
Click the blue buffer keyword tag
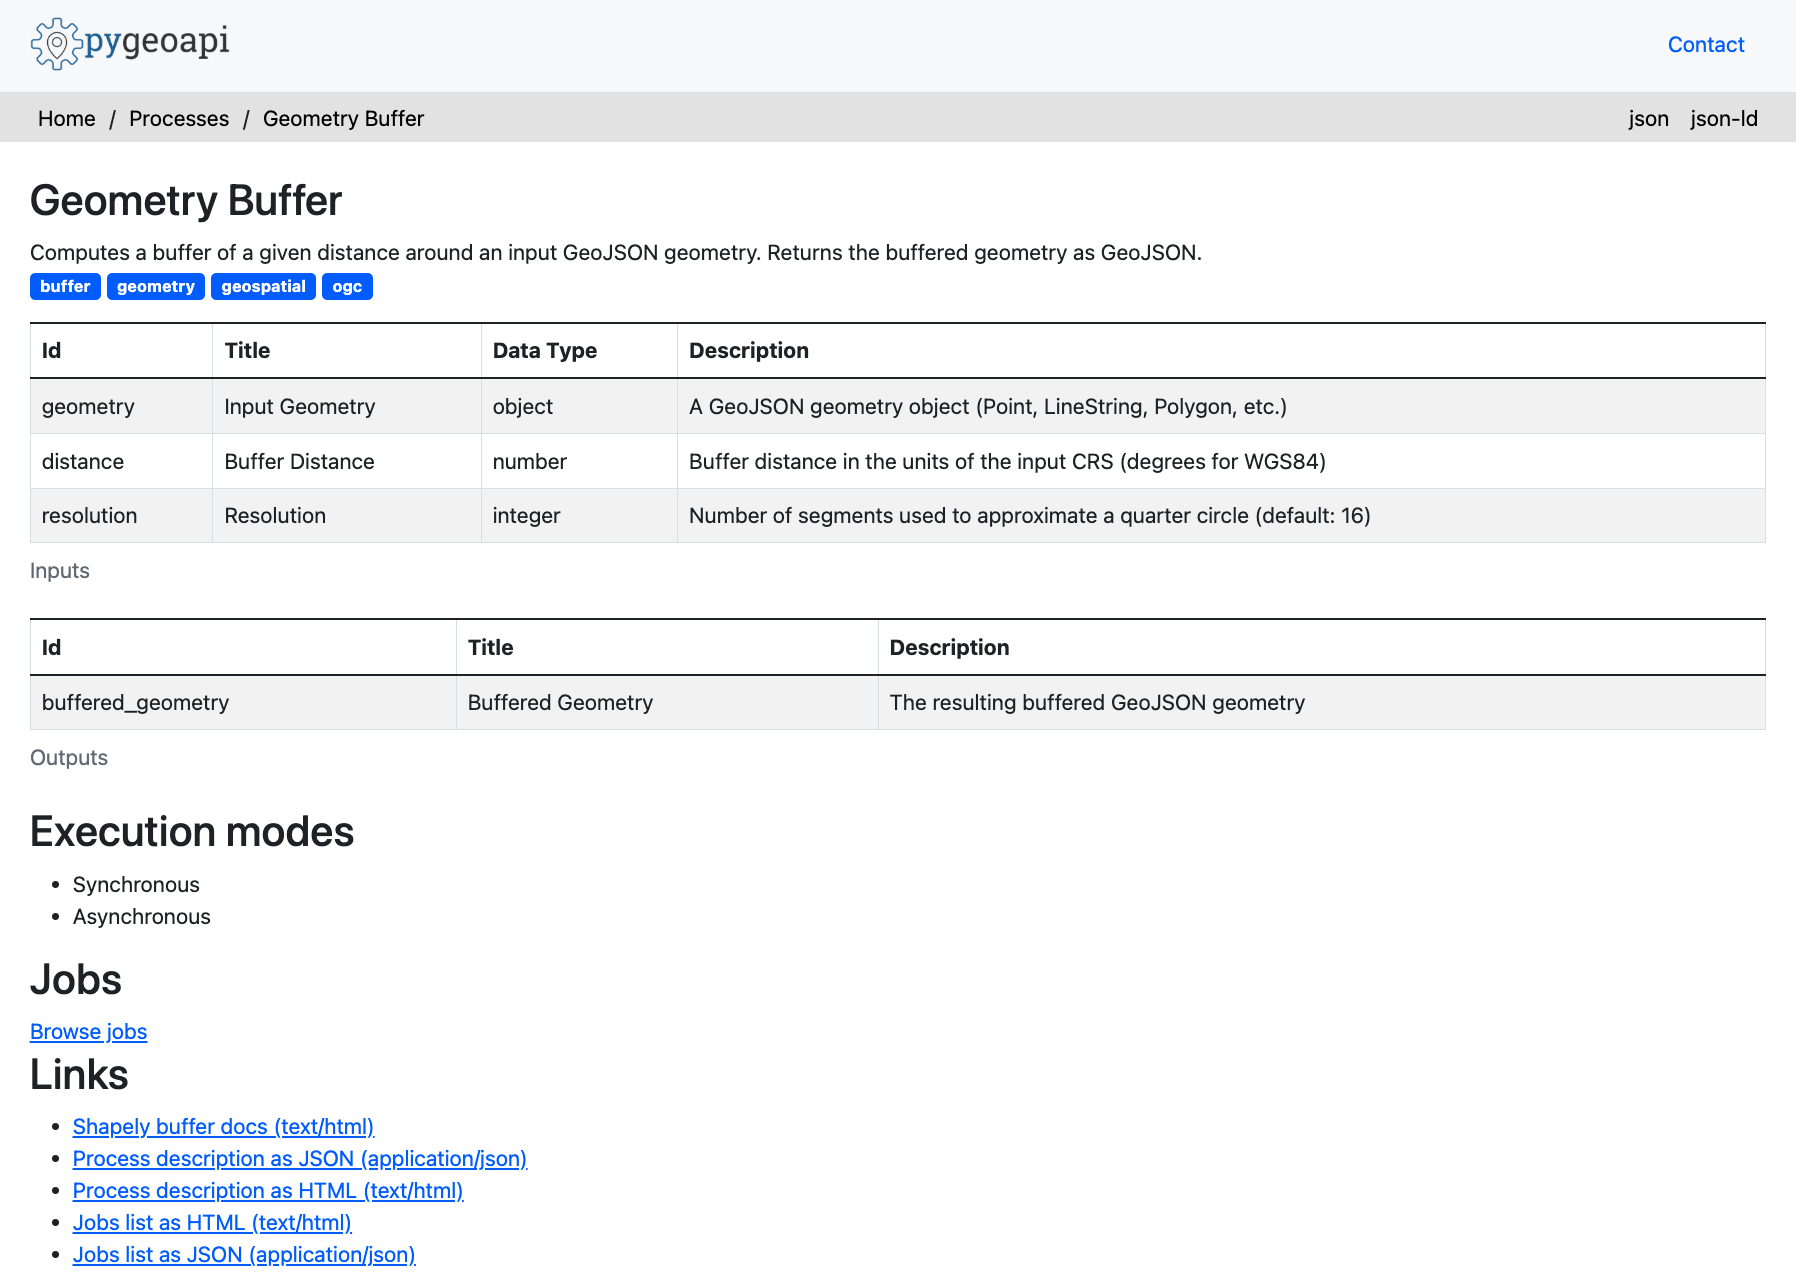65,287
